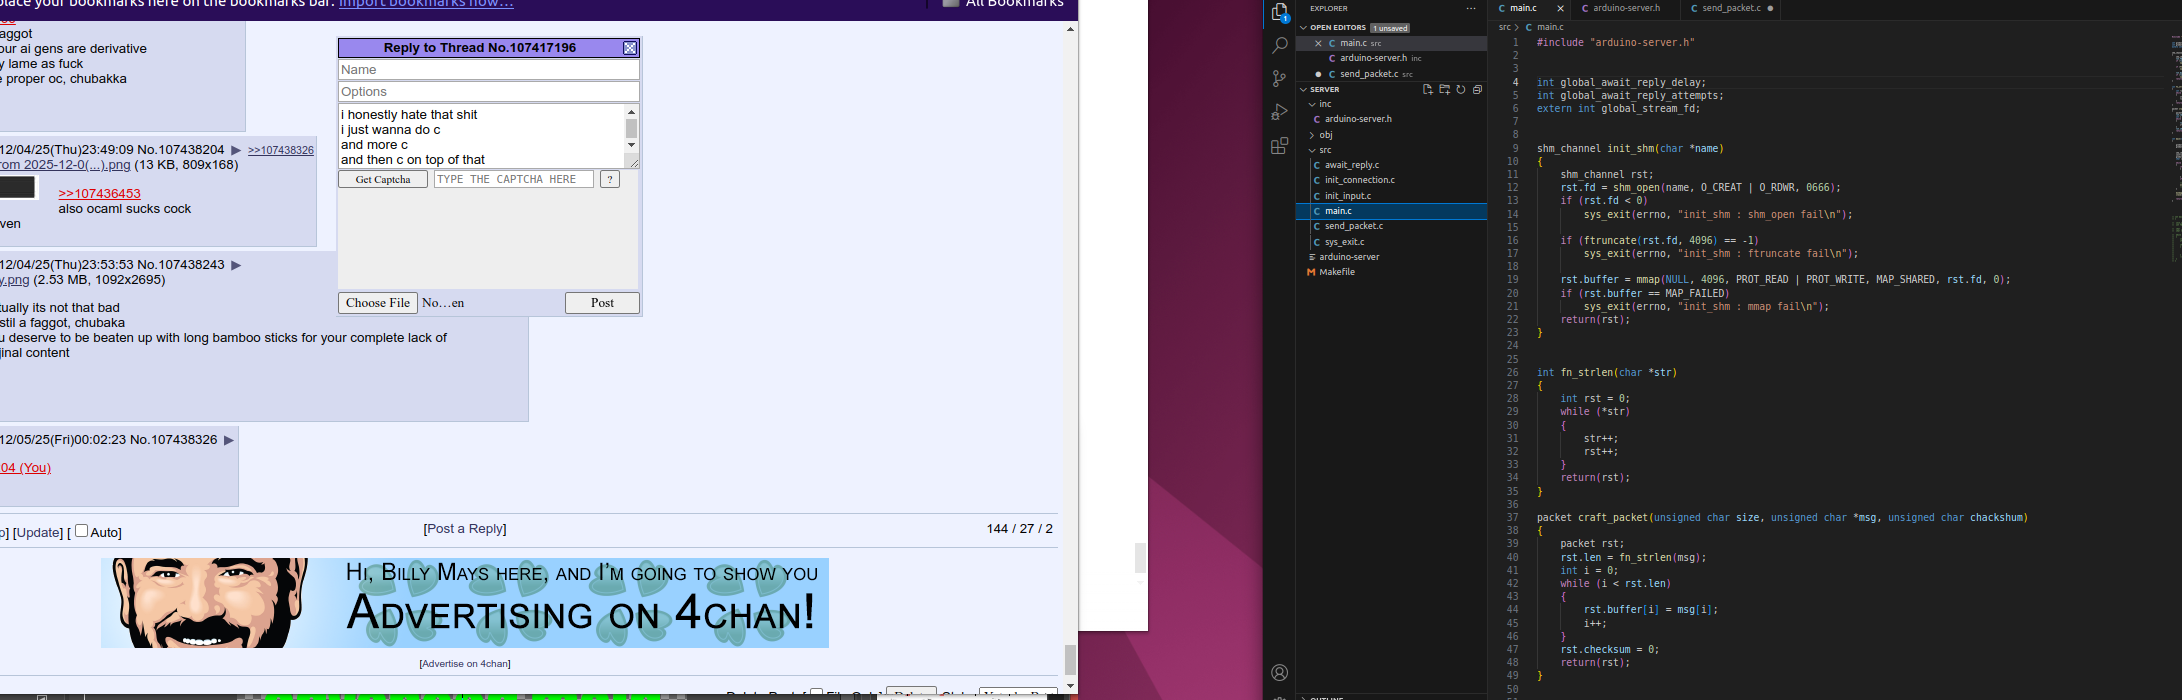Select main.c in src folder tree
This screenshot has width=2182, height=700.
(x=1391, y=211)
